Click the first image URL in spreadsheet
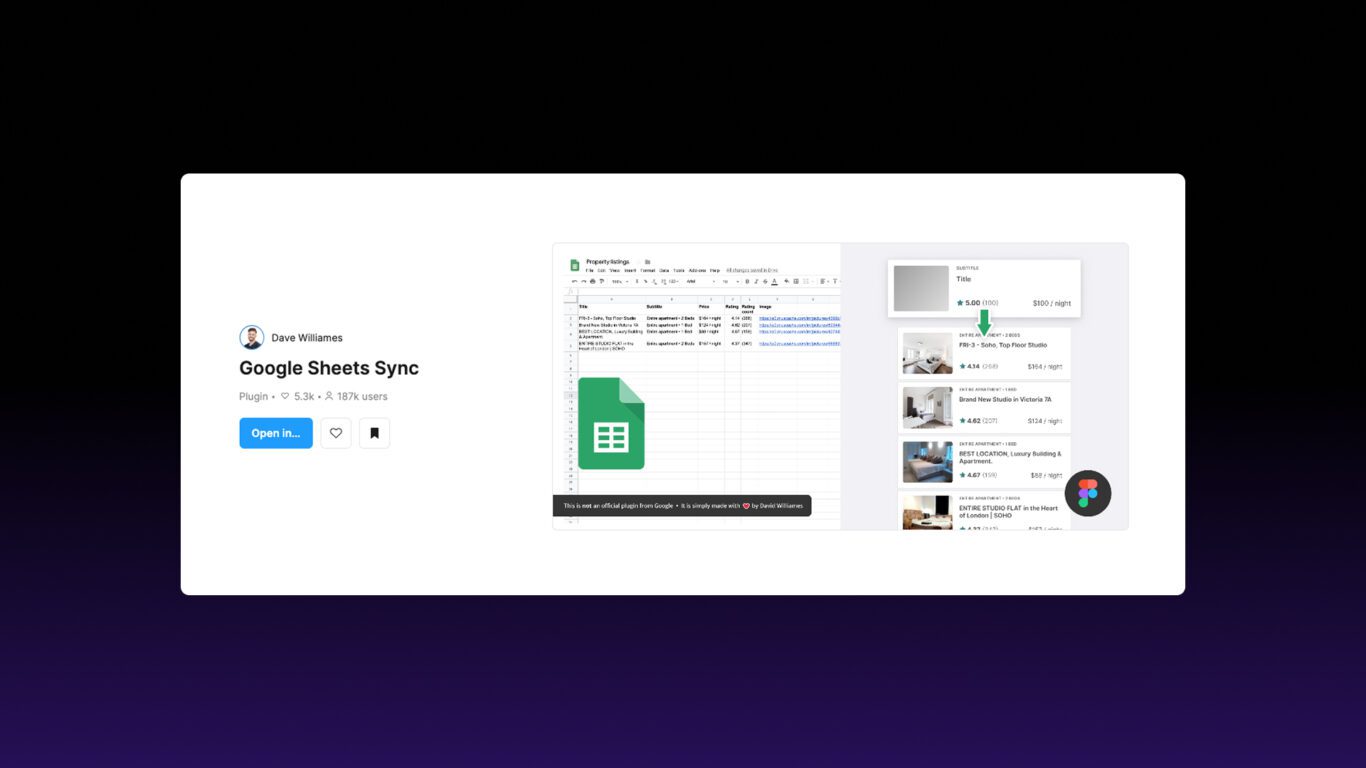1366x768 pixels. [799, 318]
